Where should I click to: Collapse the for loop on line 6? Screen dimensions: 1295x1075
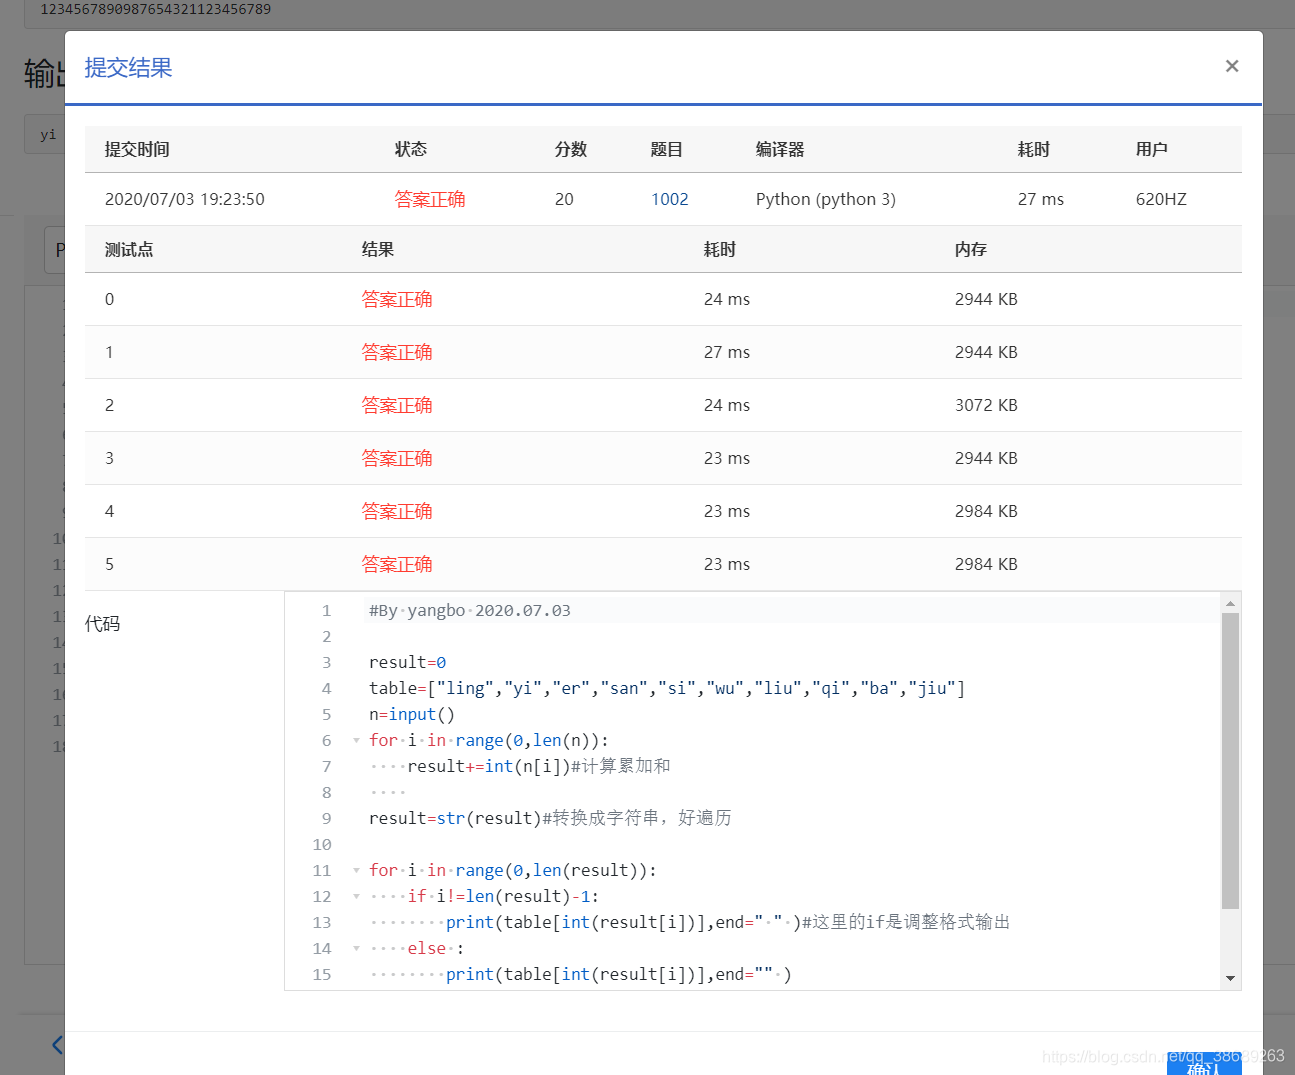click(356, 740)
